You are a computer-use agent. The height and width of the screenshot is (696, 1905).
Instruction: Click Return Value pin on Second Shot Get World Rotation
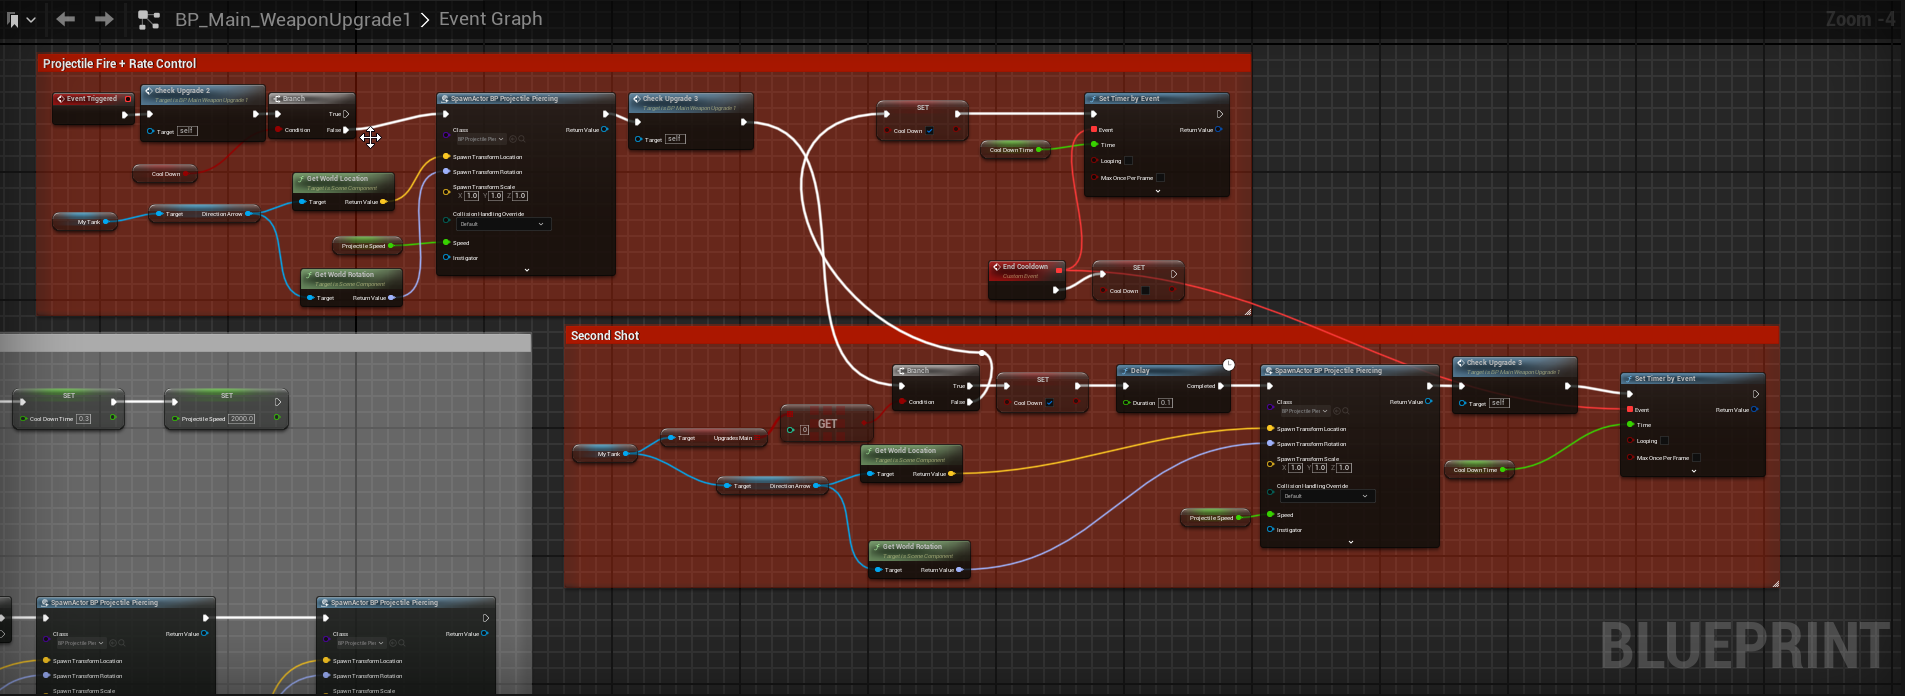[x=960, y=570]
